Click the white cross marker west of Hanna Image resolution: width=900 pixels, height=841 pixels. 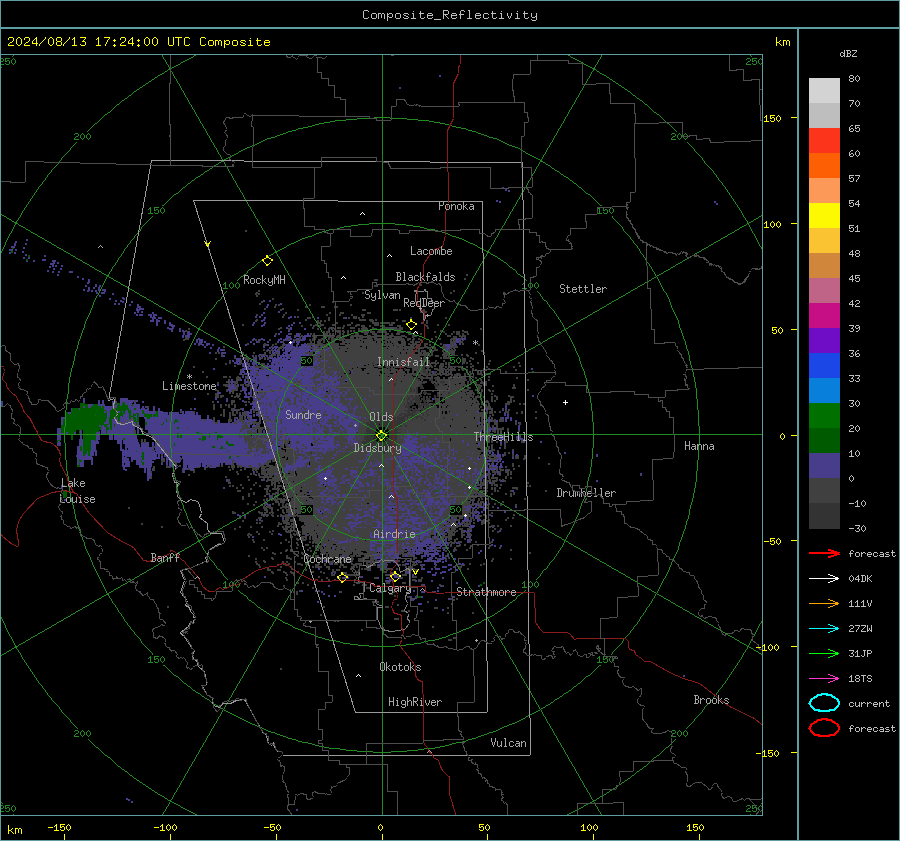tap(565, 402)
